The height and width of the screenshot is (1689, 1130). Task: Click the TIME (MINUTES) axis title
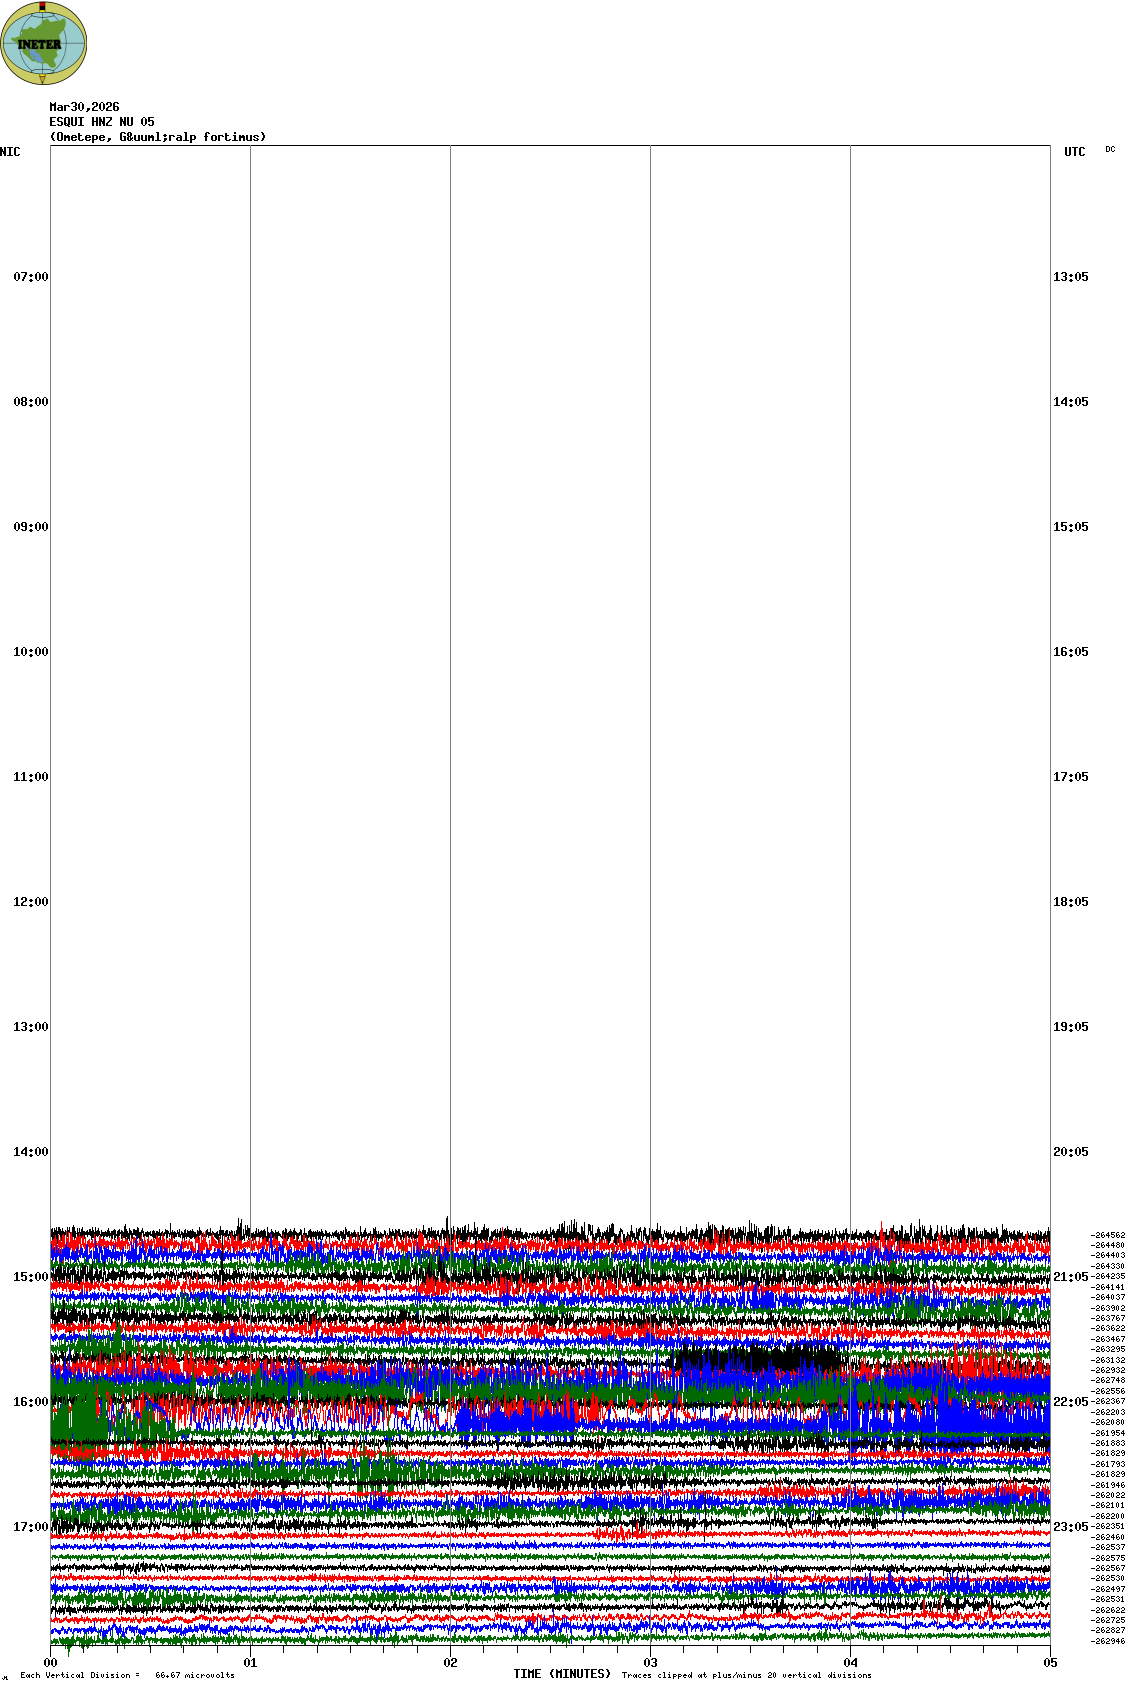[562, 1674]
